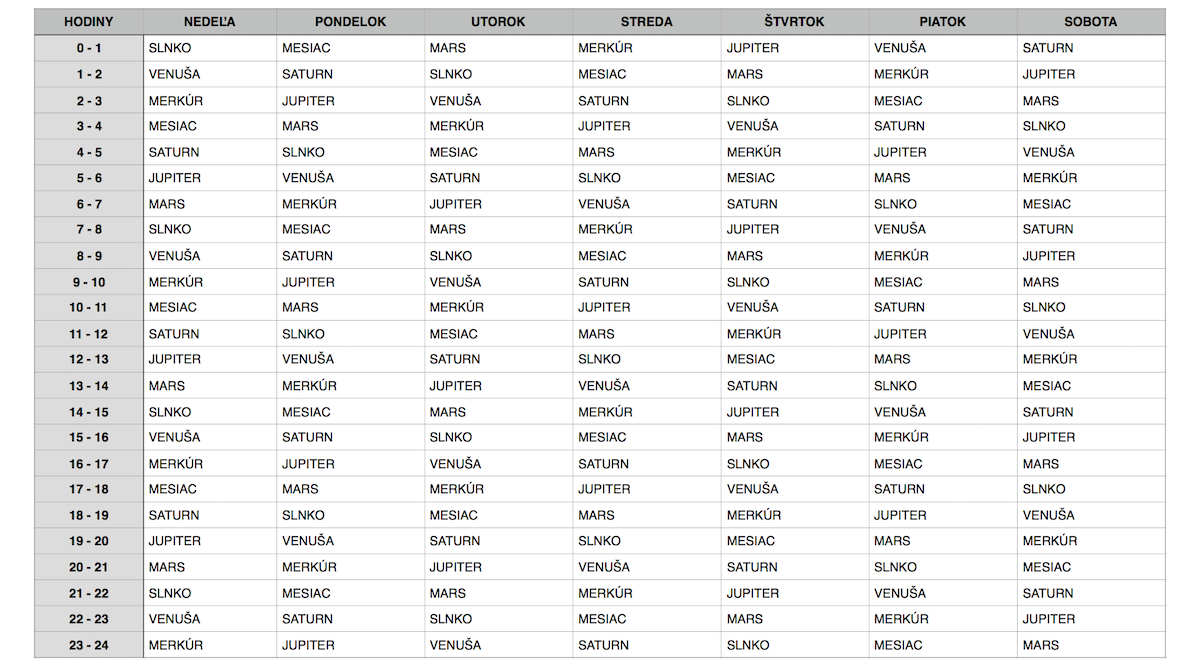Click SLNKO in STREDA's 12 - 13 row
The image size is (1200, 667).
tap(599, 359)
